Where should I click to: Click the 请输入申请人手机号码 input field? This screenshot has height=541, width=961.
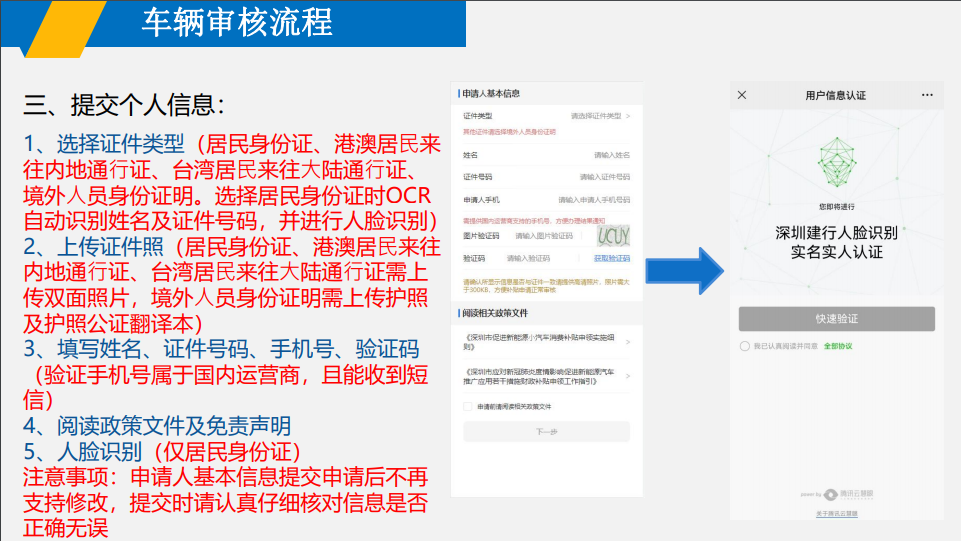click(594, 200)
